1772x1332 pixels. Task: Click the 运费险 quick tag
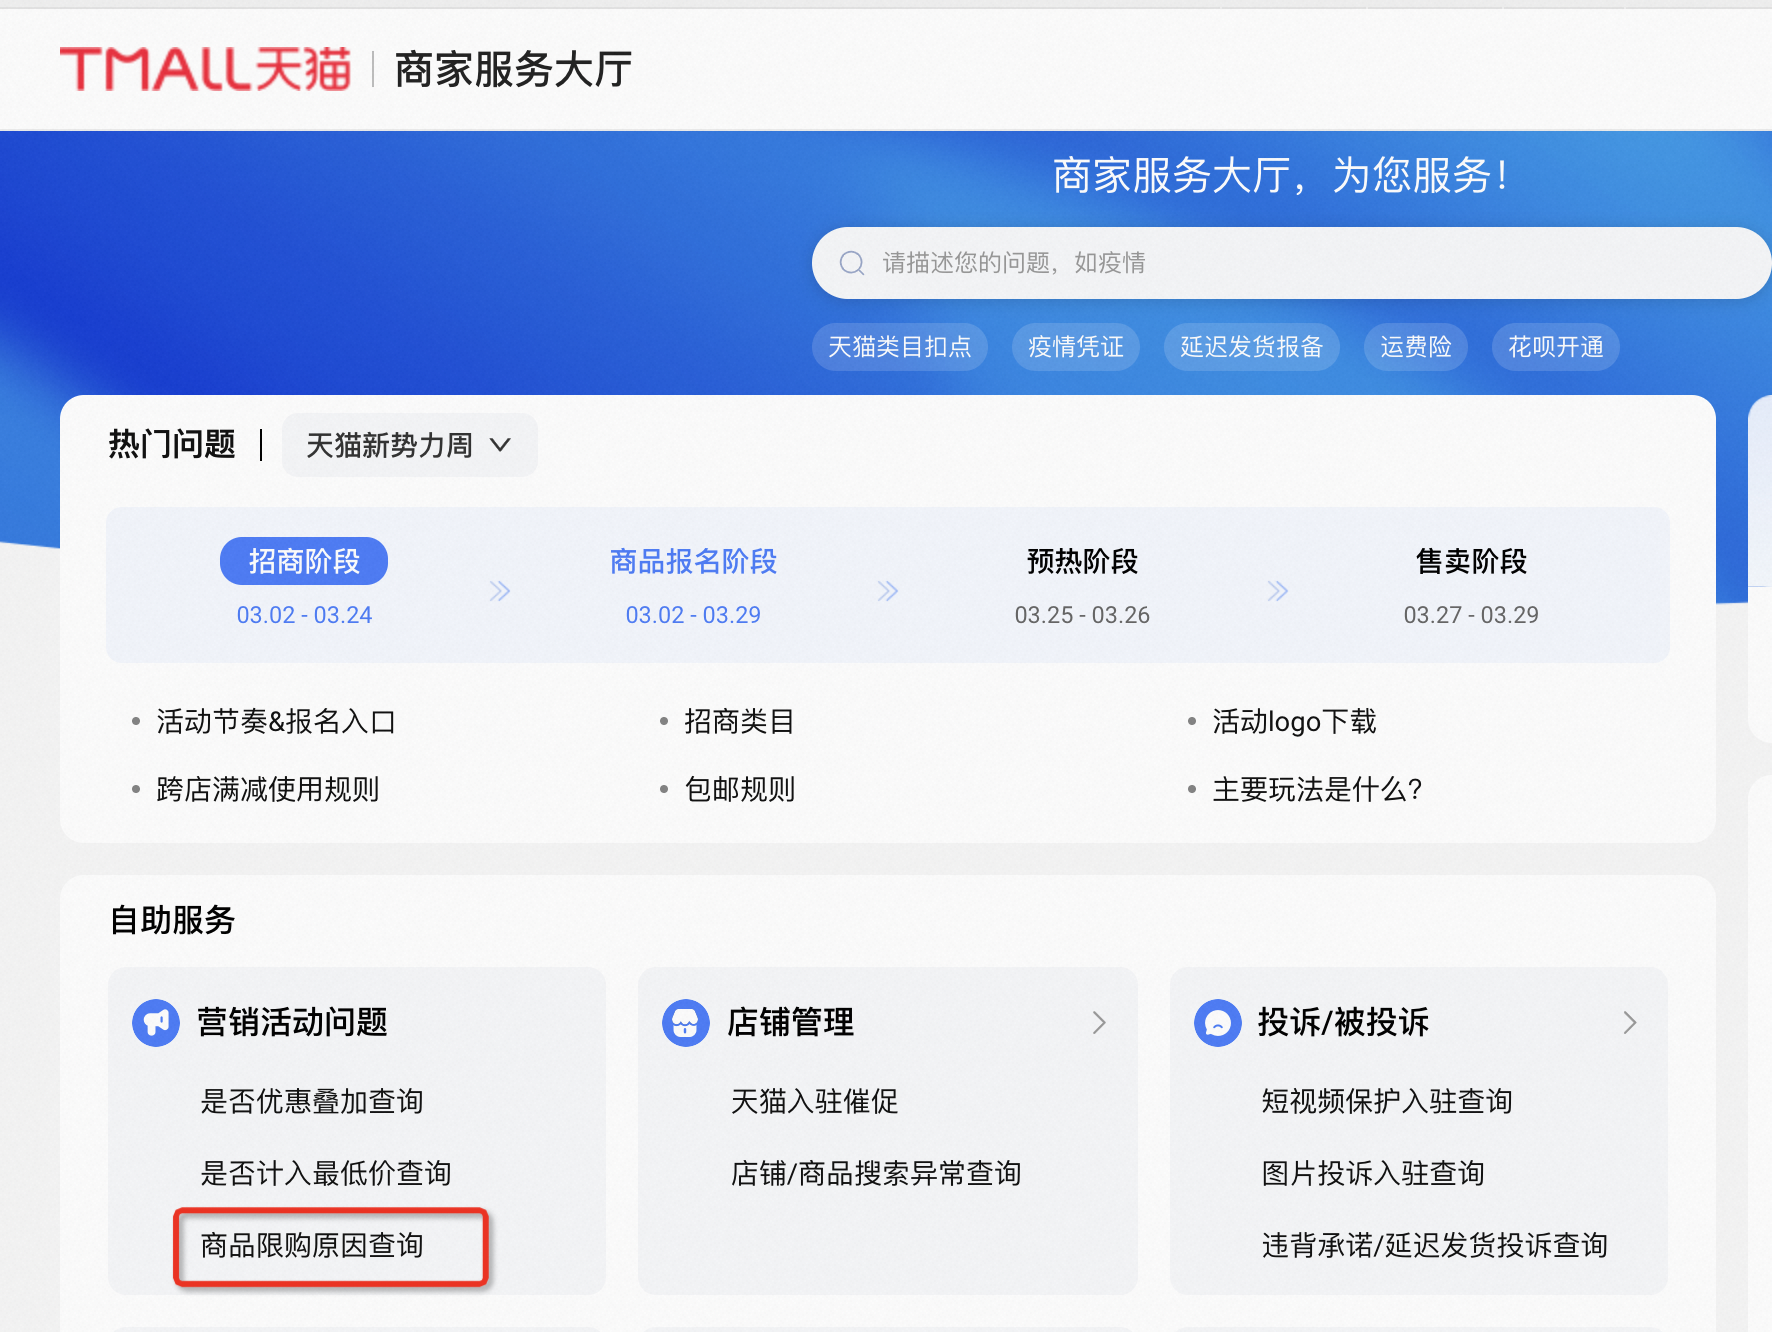(x=1416, y=347)
